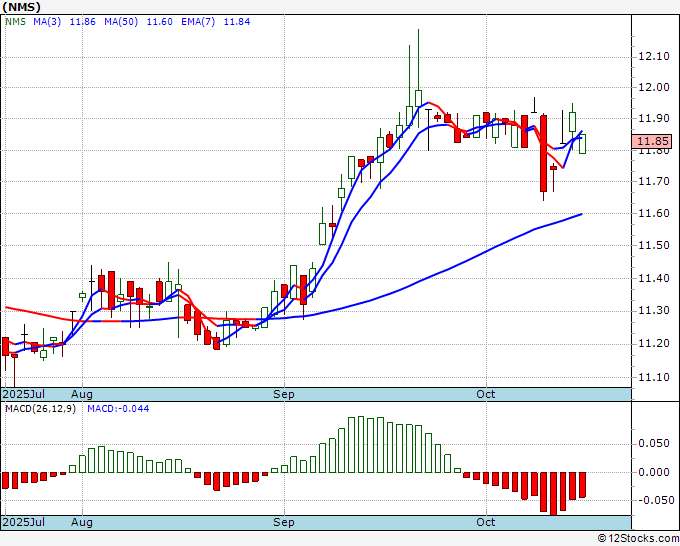
Task: Click the Oct marker on price chart axis
Action: [486, 395]
